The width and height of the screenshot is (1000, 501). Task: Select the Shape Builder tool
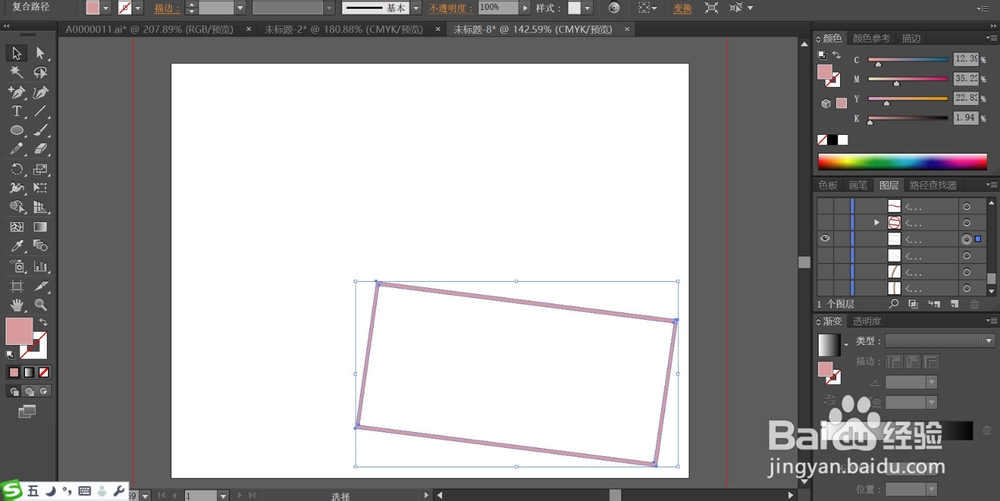coord(17,207)
